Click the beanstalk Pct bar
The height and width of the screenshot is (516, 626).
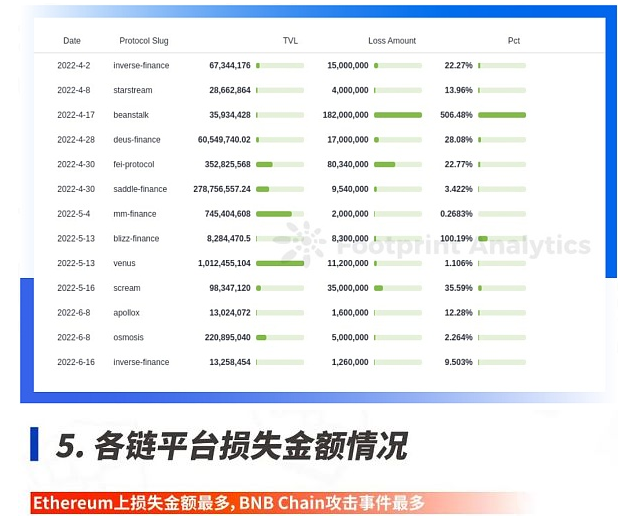pyautogui.click(x=502, y=115)
